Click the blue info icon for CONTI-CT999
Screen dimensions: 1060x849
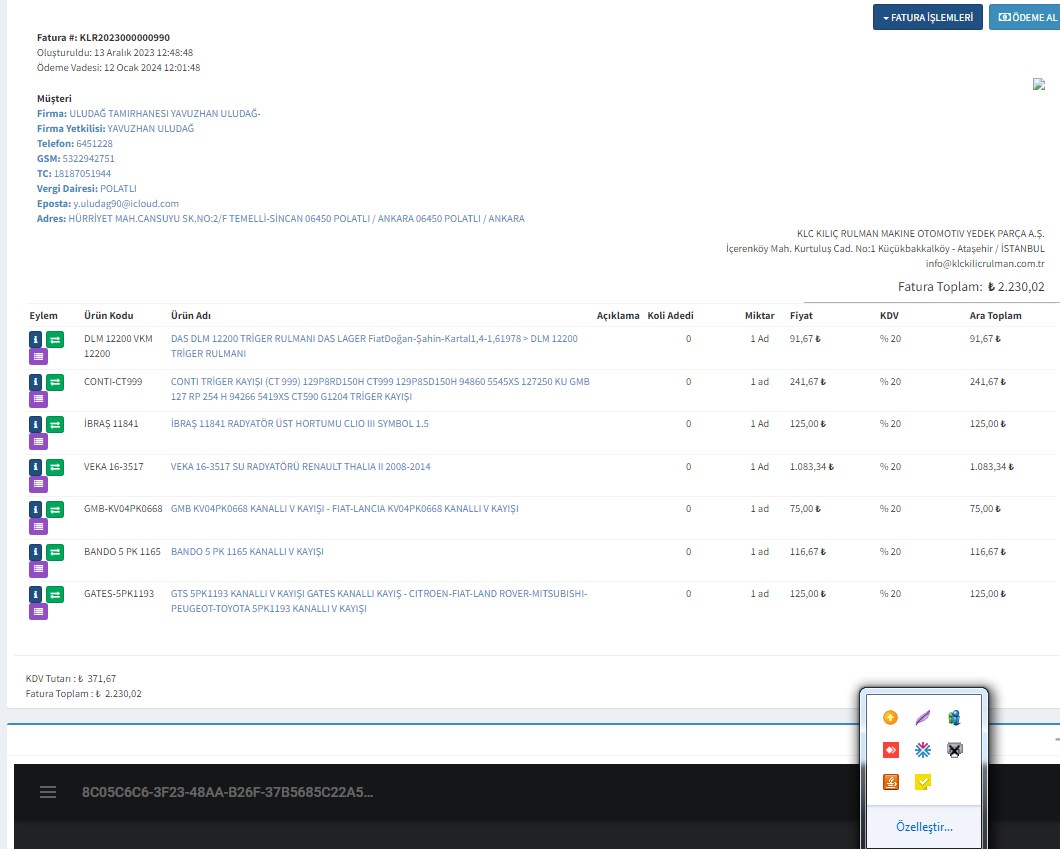(37, 381)
